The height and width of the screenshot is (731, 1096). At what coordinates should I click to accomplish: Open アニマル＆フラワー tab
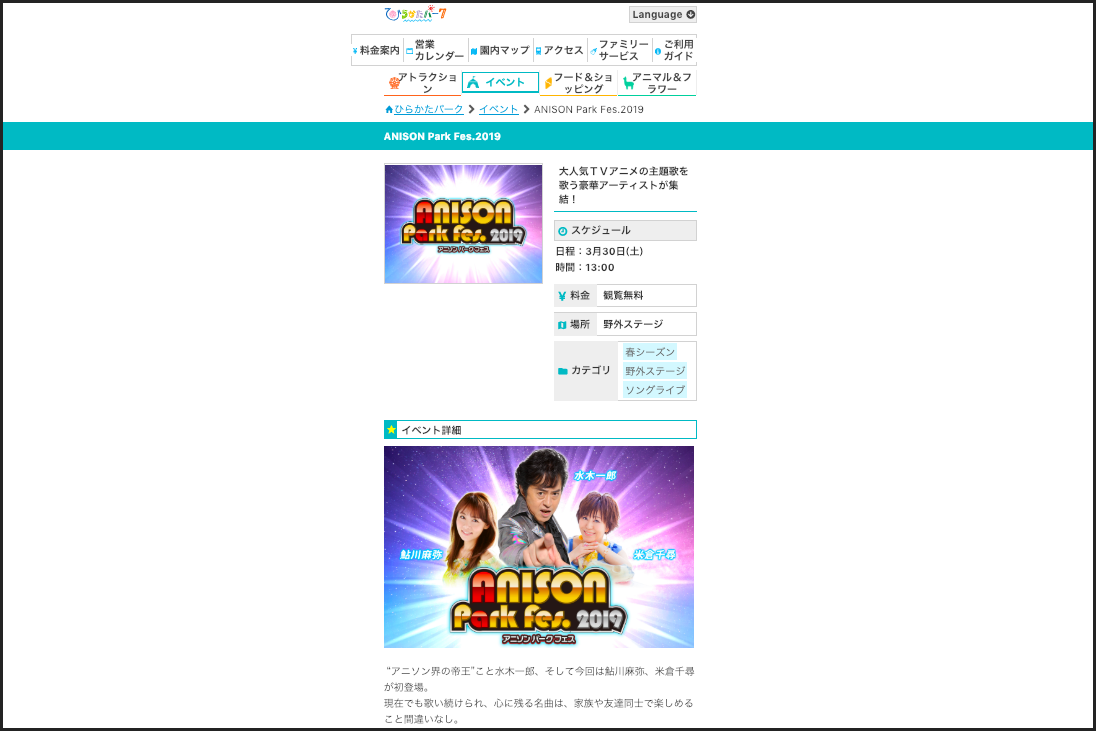click(x=657, y=83)
